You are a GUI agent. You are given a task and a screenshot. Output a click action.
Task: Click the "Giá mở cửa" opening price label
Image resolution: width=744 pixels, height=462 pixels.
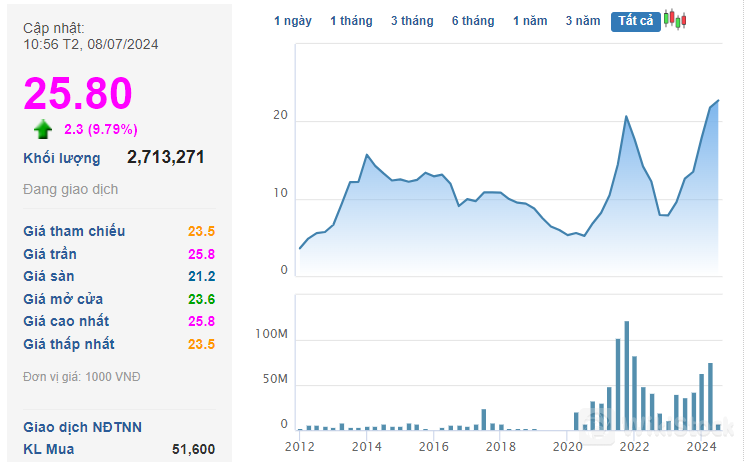point(63,299)
